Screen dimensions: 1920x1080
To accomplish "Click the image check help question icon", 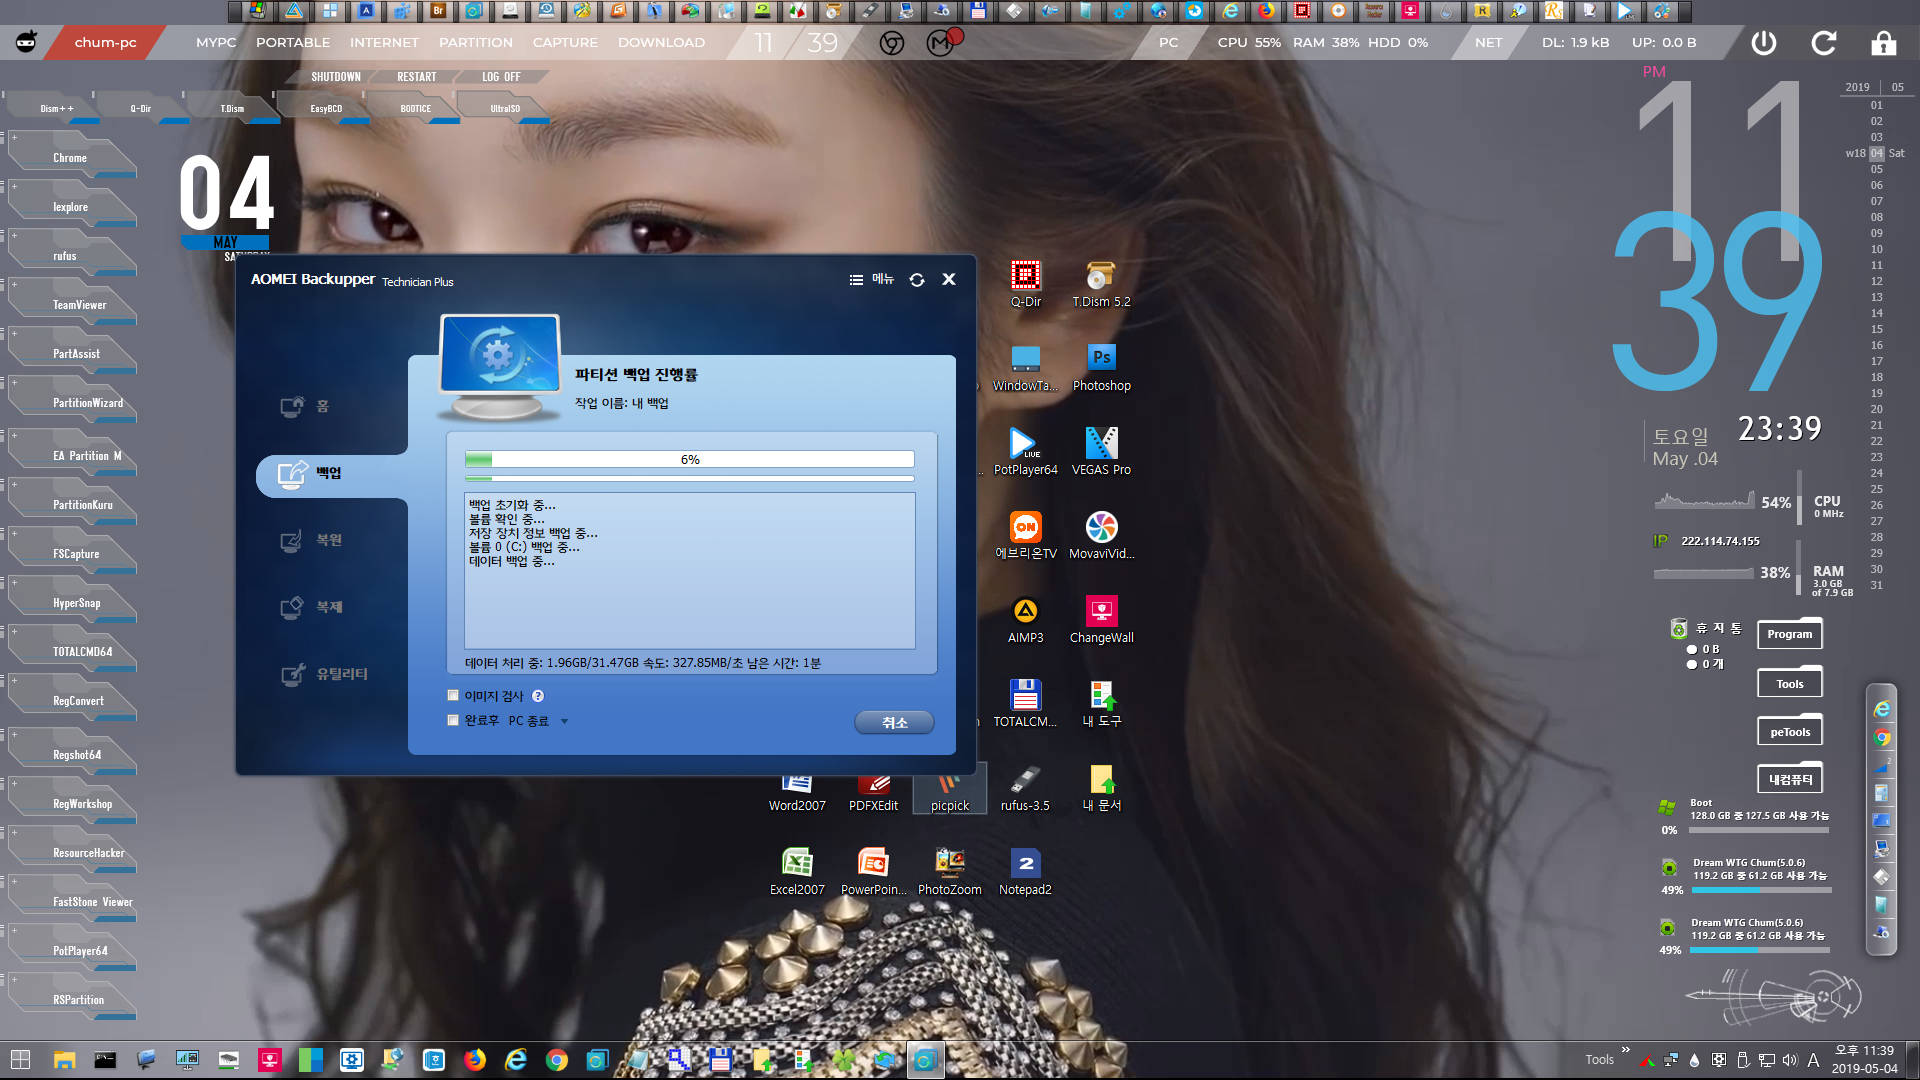I will tap(538, 696).
